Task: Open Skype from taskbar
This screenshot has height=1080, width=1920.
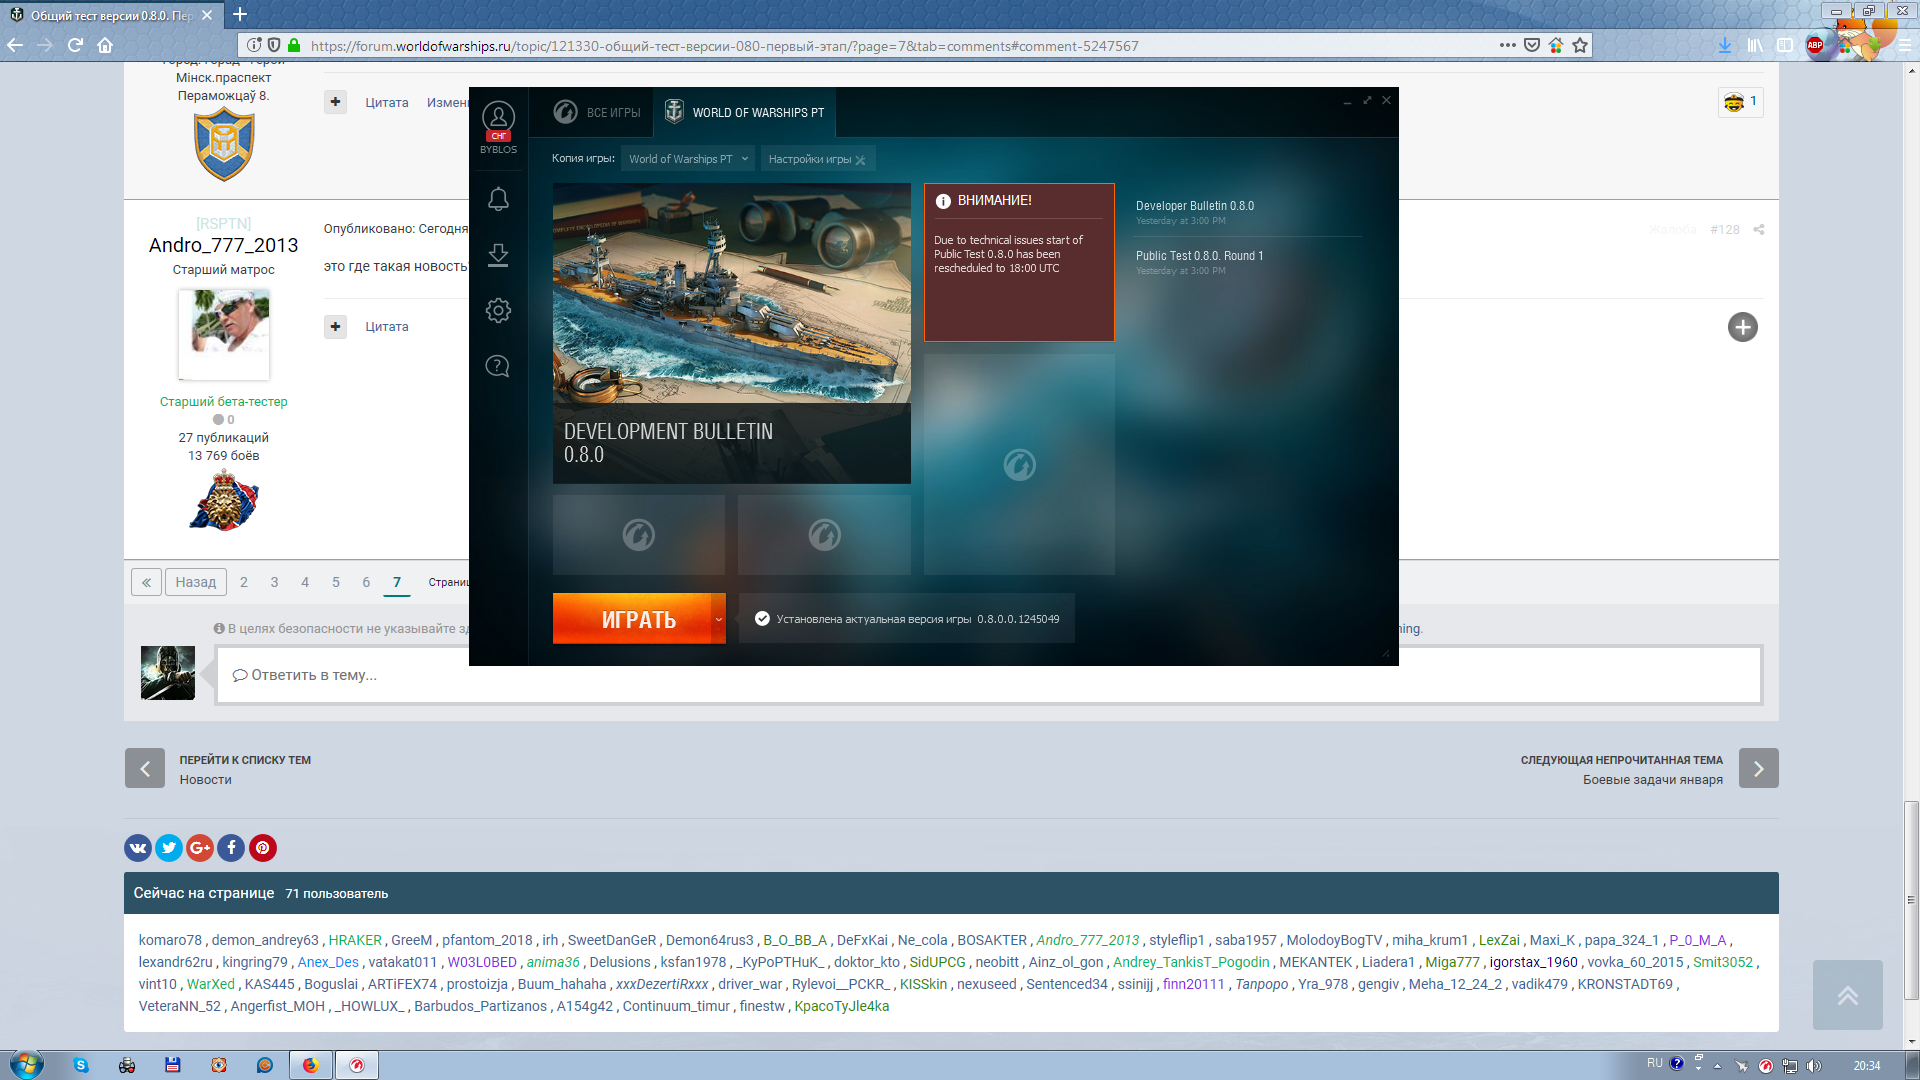Action: [x=81, y=1065]
